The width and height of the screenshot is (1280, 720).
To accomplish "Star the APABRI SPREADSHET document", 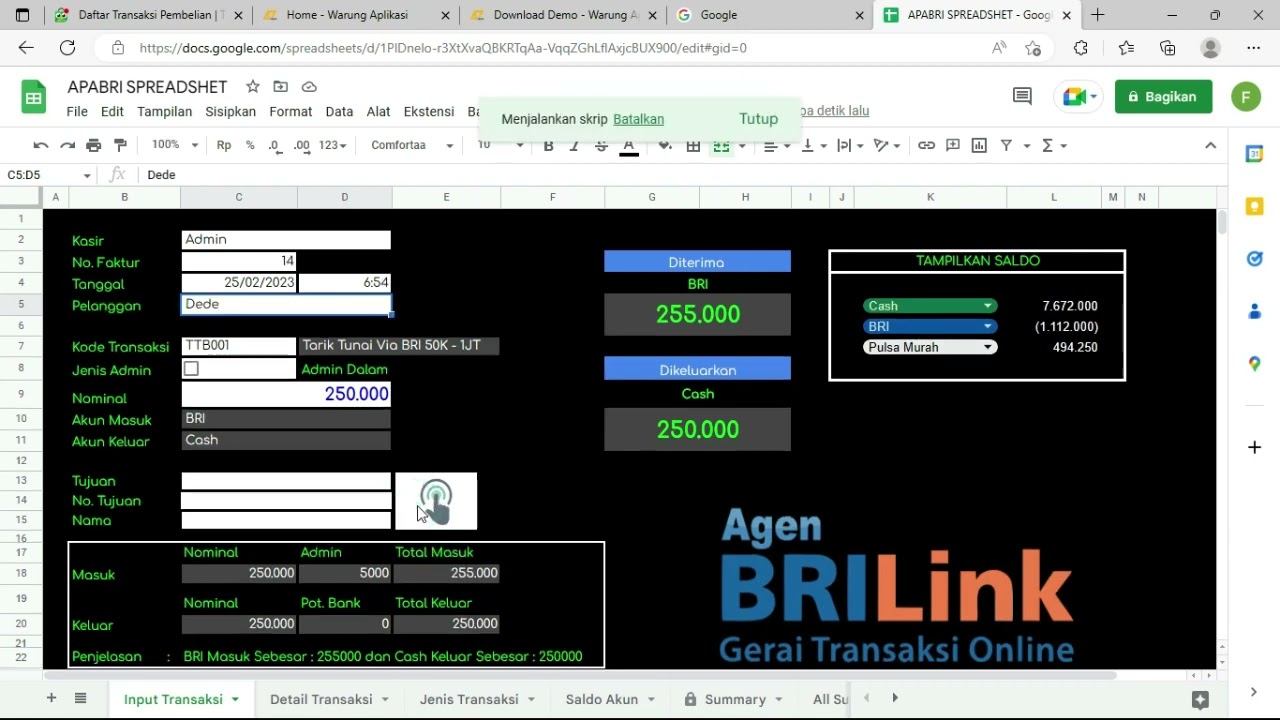I will (x=253, y=87).
